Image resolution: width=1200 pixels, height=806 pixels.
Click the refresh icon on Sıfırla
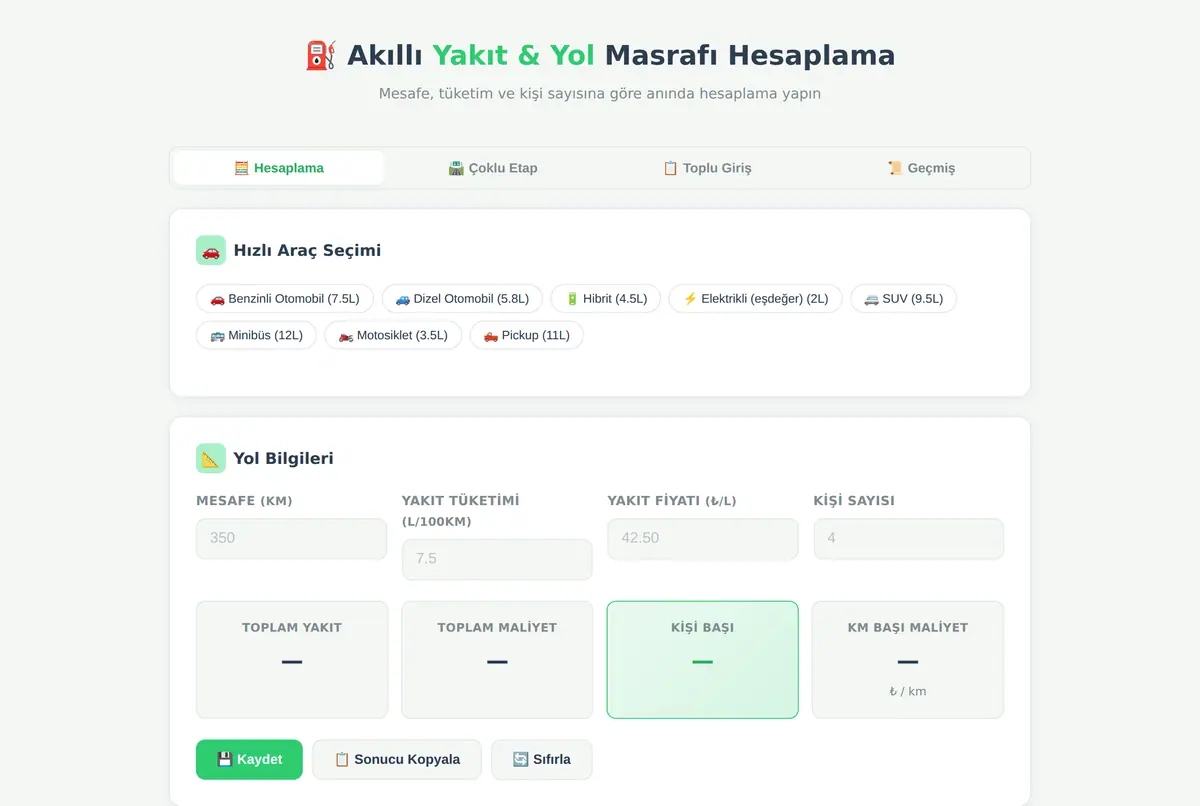point(520,760)
